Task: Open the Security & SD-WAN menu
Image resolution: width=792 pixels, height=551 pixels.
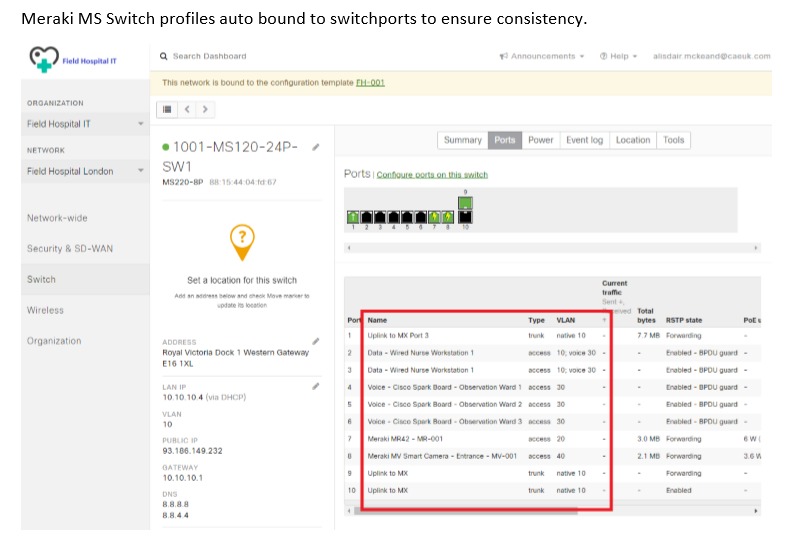Action: (x=70, y=248)
